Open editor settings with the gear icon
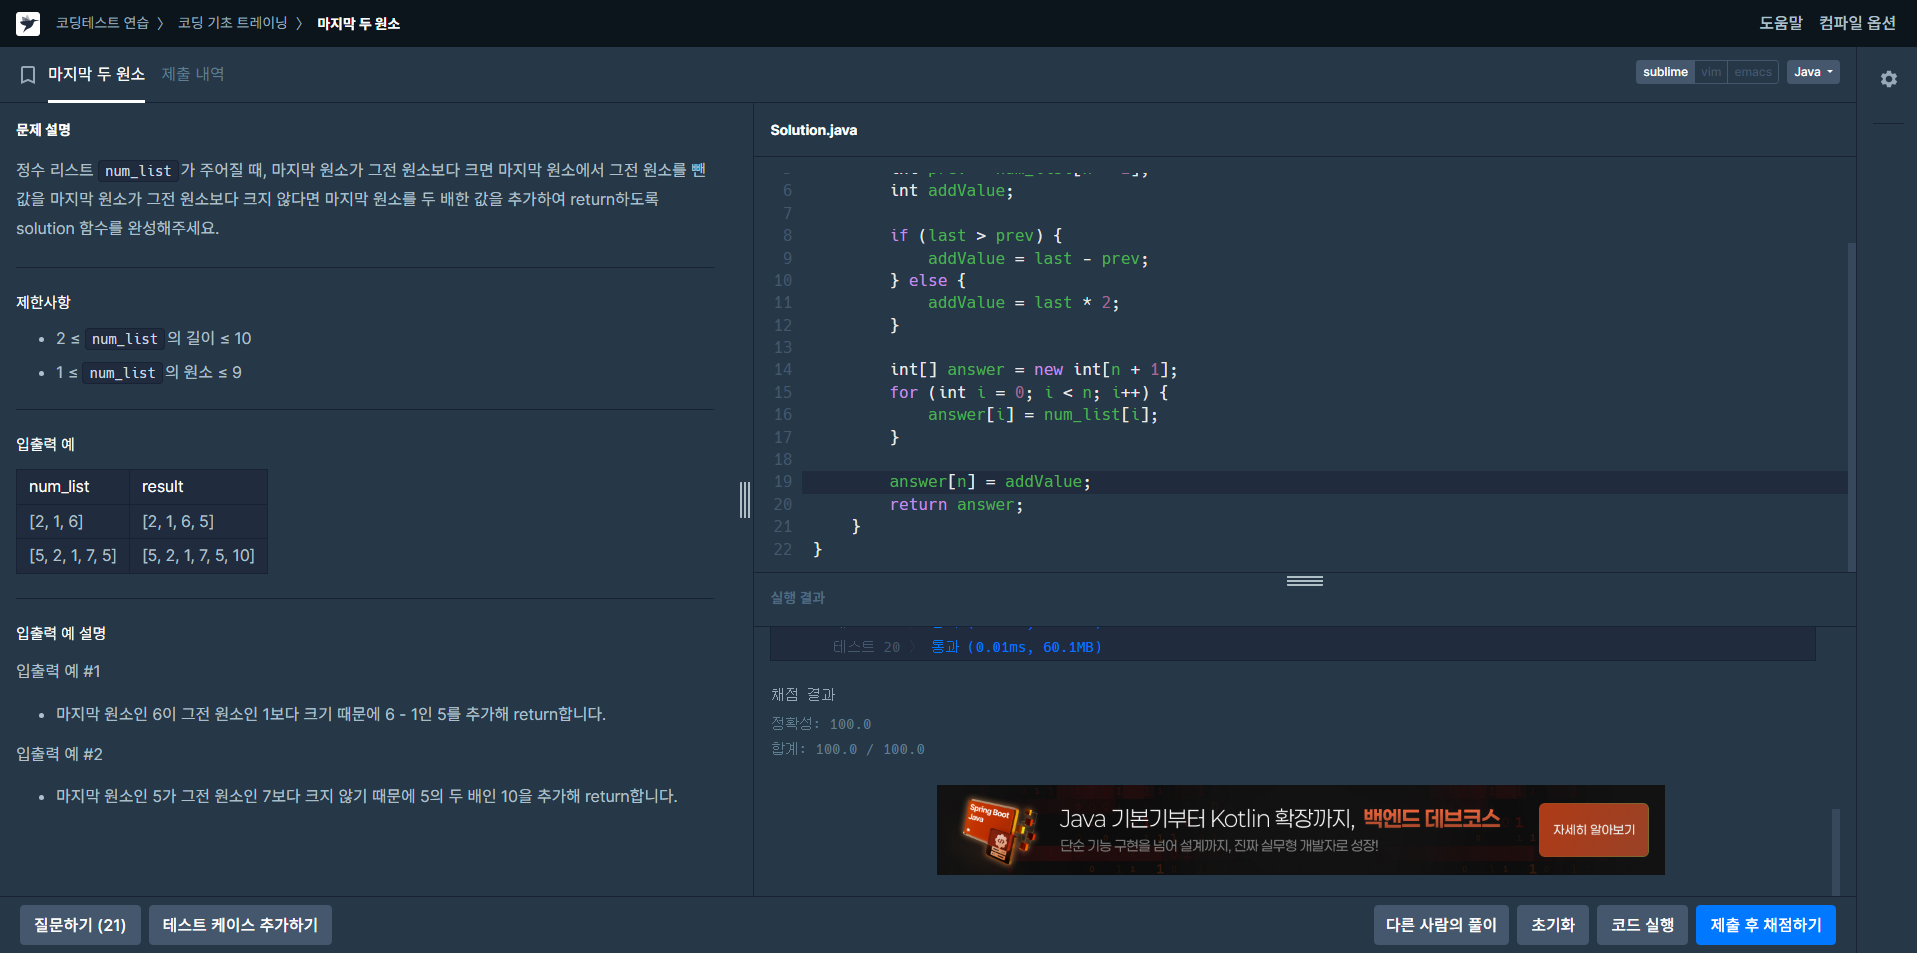 (1888, 79)
